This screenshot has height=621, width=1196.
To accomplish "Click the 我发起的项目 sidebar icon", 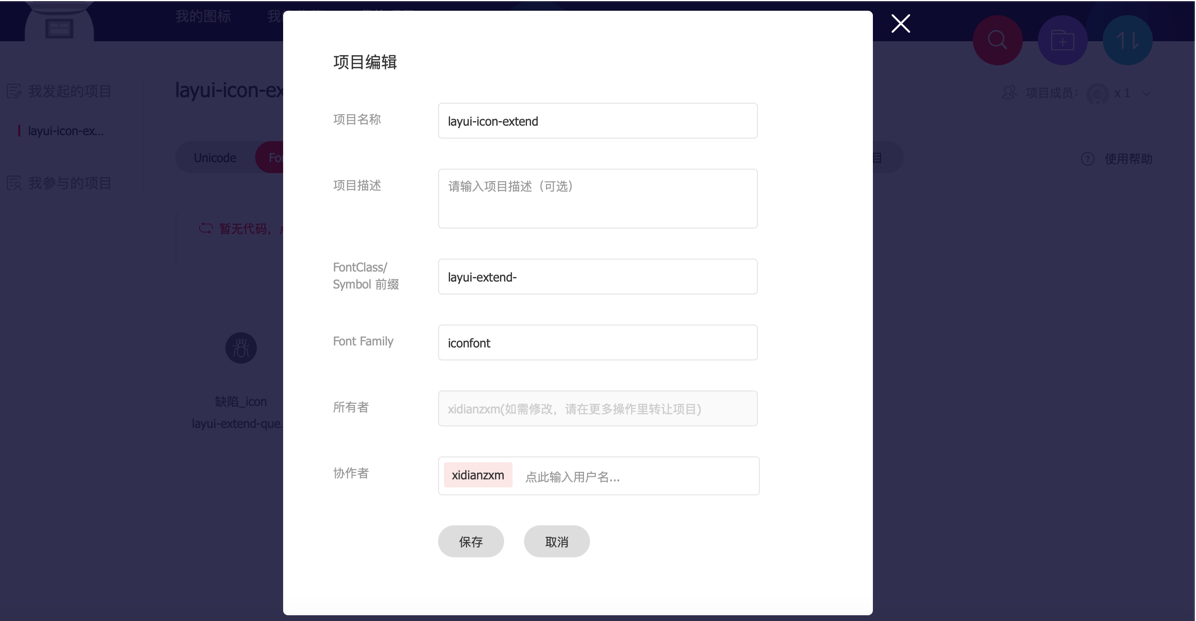I will pos(14,92).
